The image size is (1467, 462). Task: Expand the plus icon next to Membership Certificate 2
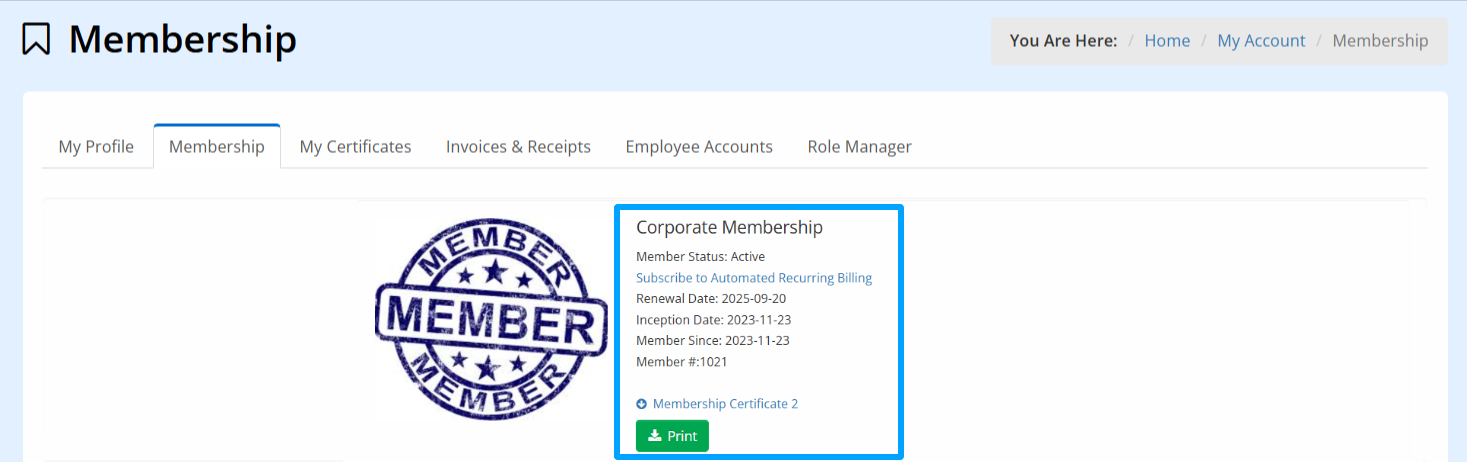coord(642,404)
